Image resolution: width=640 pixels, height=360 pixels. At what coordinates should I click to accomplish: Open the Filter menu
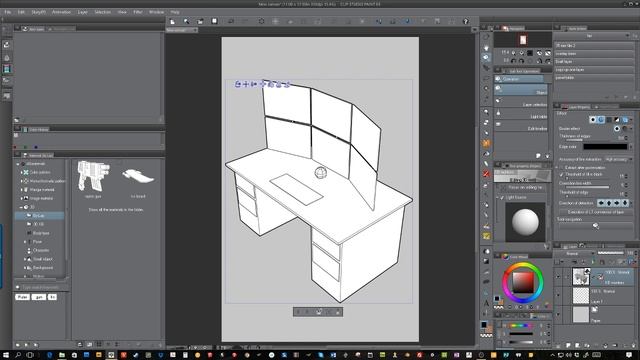tap(138, 12)
